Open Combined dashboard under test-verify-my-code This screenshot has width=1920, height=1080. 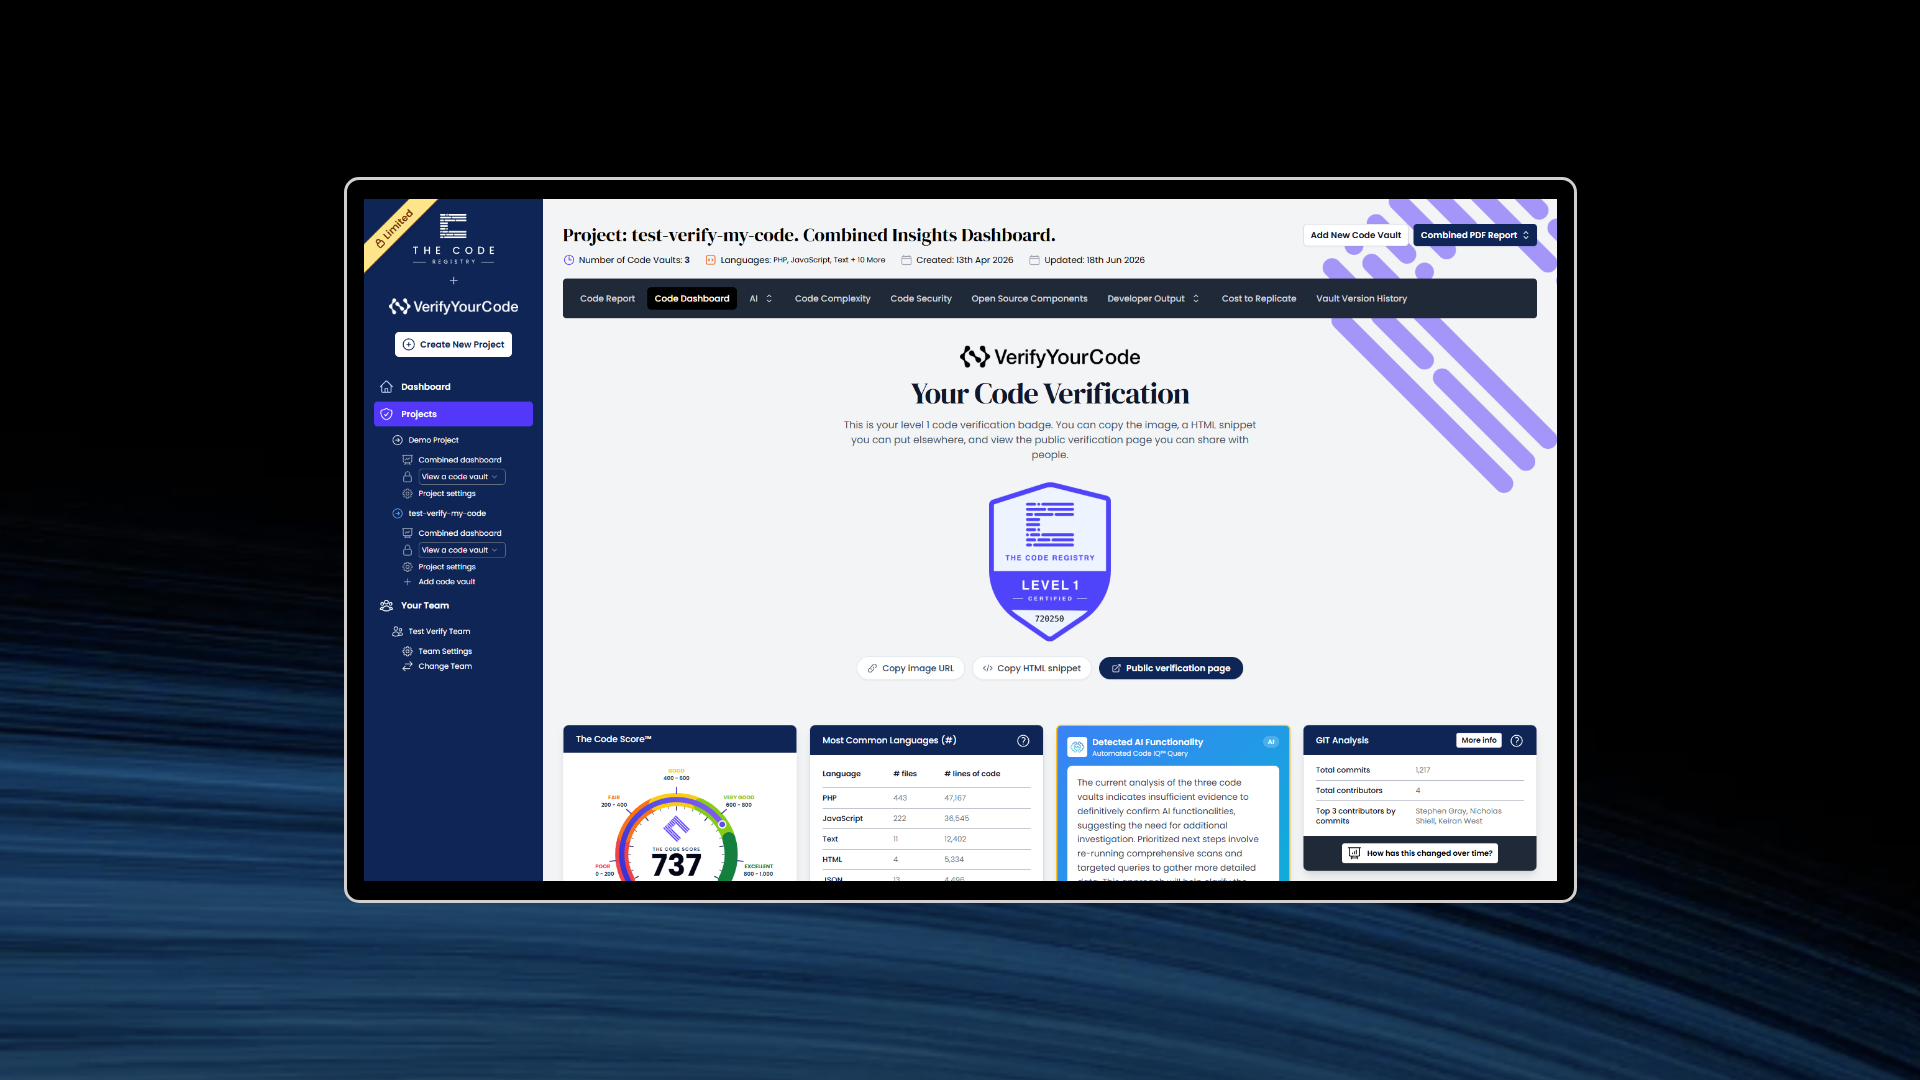460,534
